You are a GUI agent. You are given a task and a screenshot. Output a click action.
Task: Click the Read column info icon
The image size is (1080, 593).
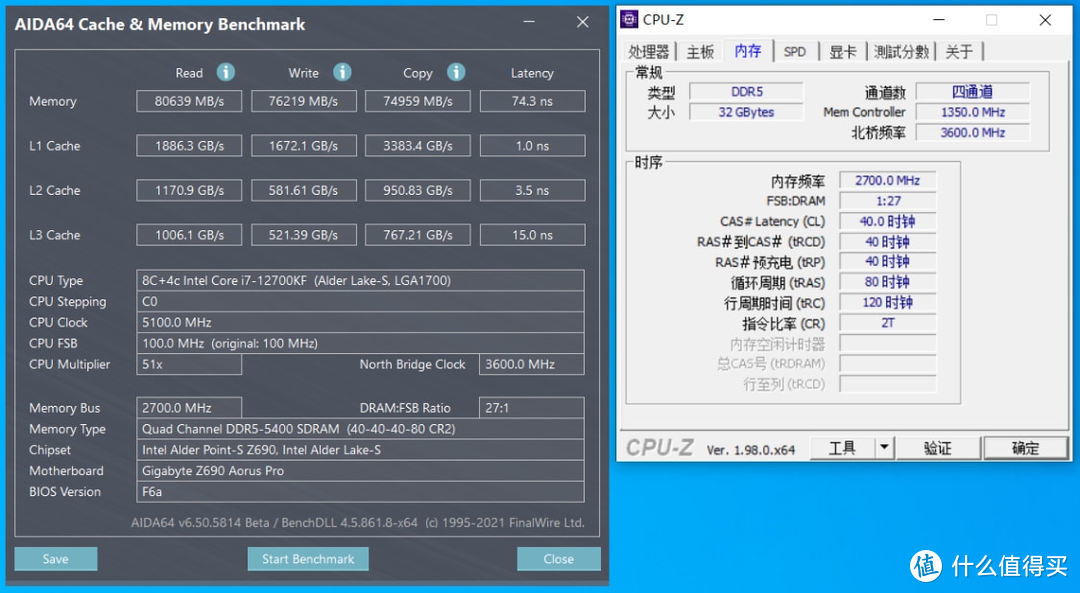(225, 72)
